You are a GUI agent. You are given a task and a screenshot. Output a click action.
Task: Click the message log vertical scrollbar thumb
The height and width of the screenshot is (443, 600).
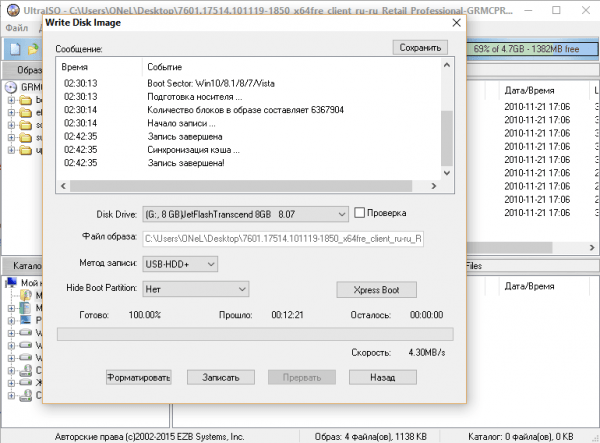coord(447,138)
